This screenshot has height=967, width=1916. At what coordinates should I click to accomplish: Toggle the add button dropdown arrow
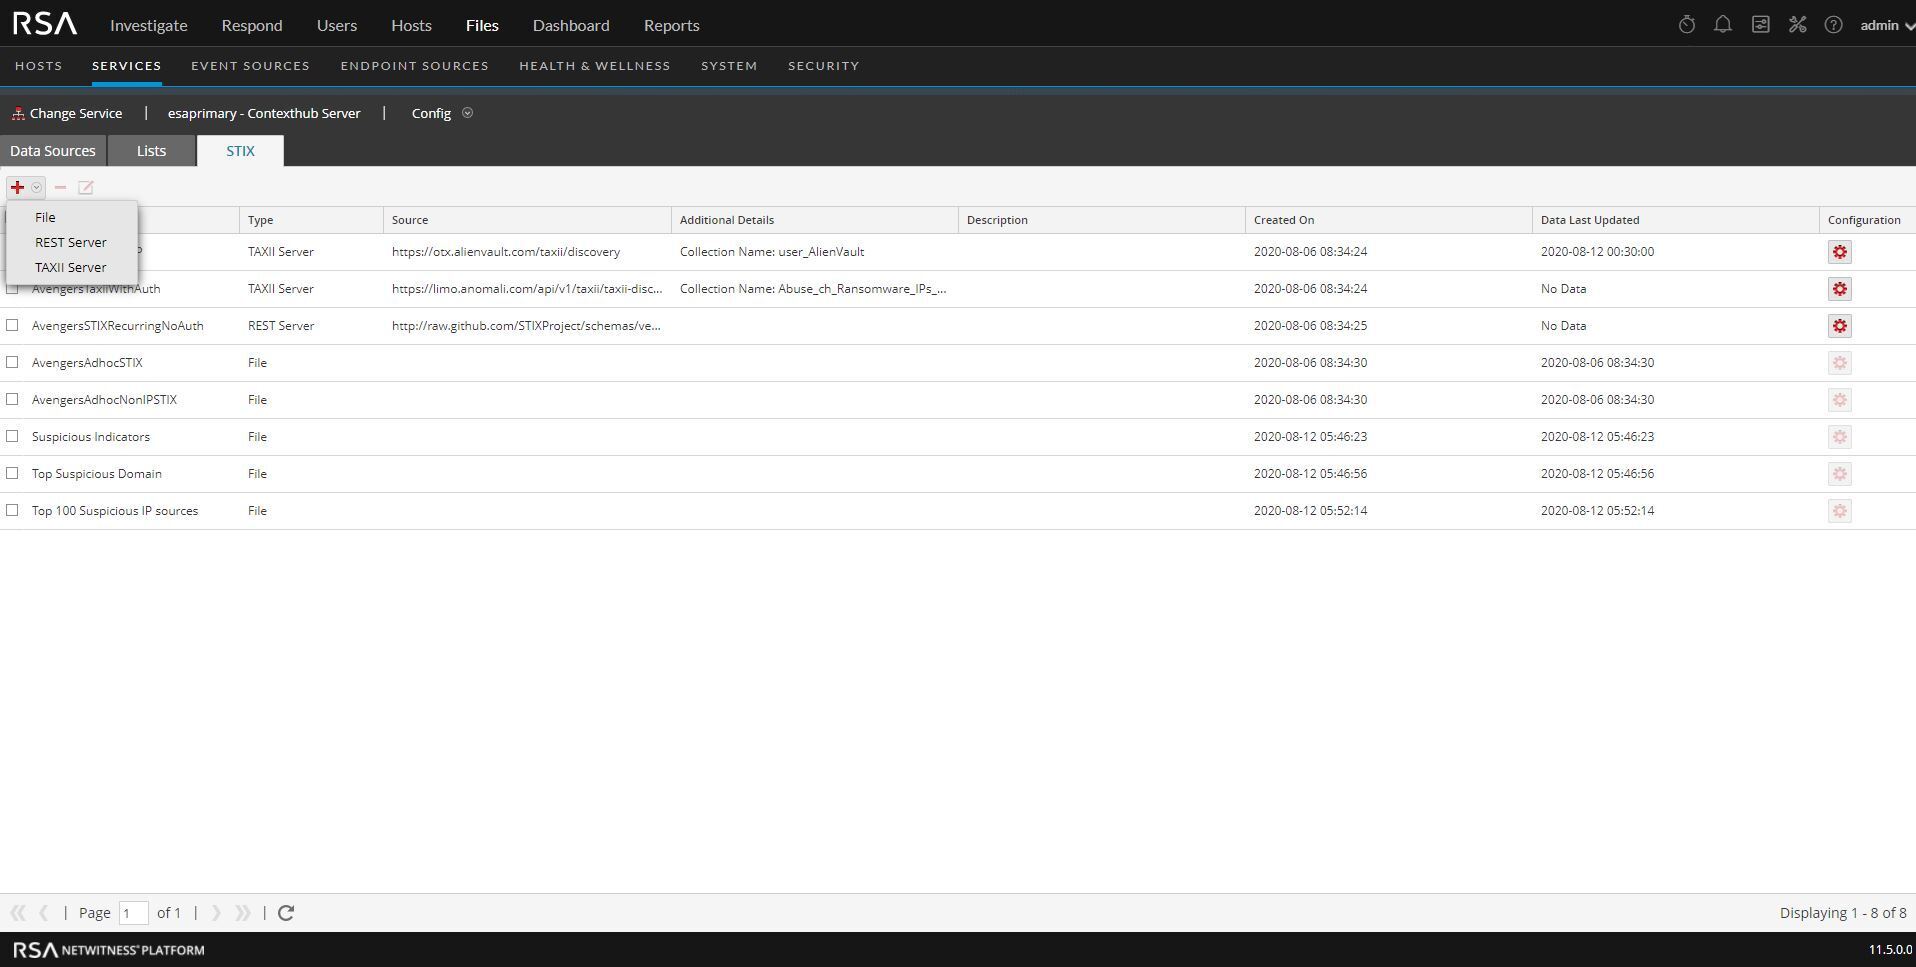point(36,188)
